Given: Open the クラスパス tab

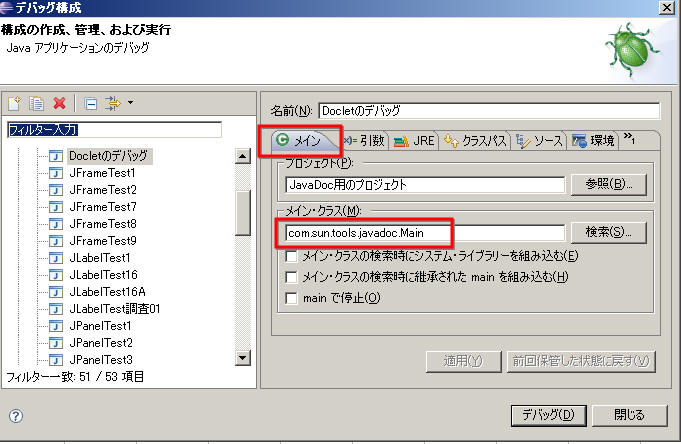Looking at the screenshot, I should tap(477, 141).
